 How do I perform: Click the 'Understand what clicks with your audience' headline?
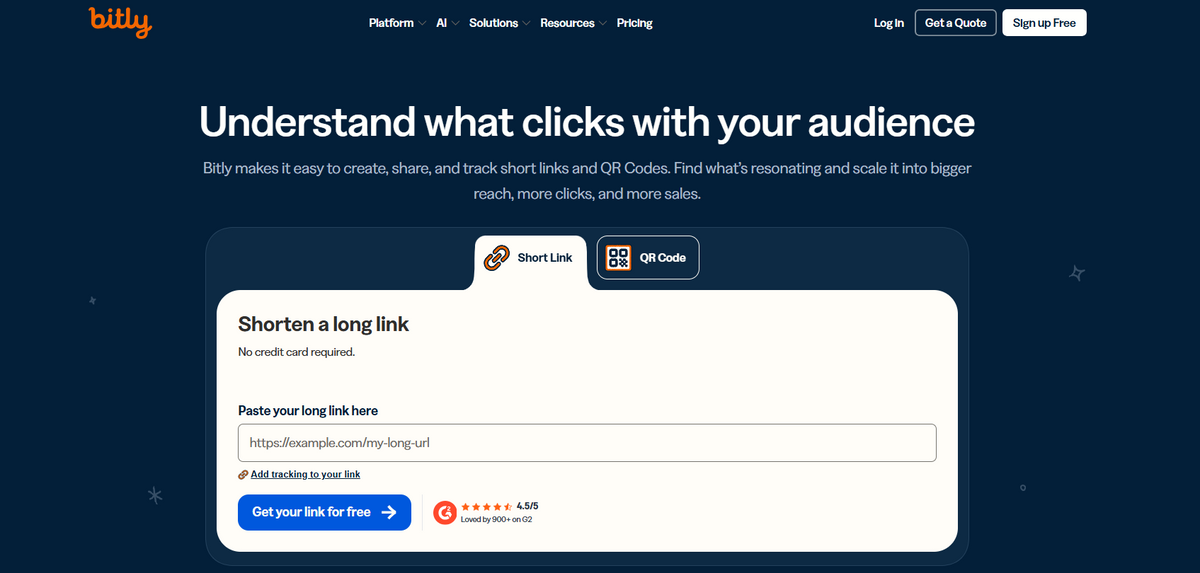(x=587, y=122)
